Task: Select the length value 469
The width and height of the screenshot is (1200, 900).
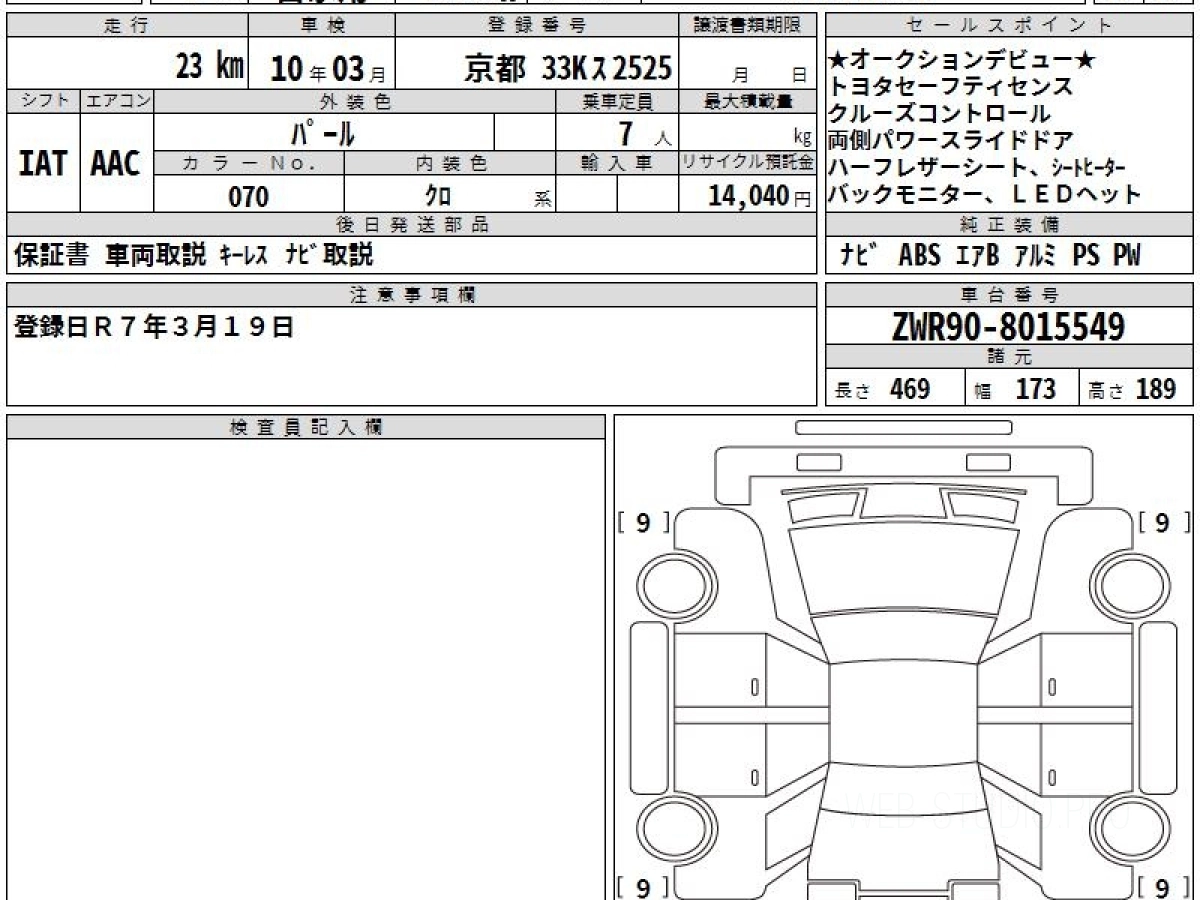Action: (x=910, y=389)
